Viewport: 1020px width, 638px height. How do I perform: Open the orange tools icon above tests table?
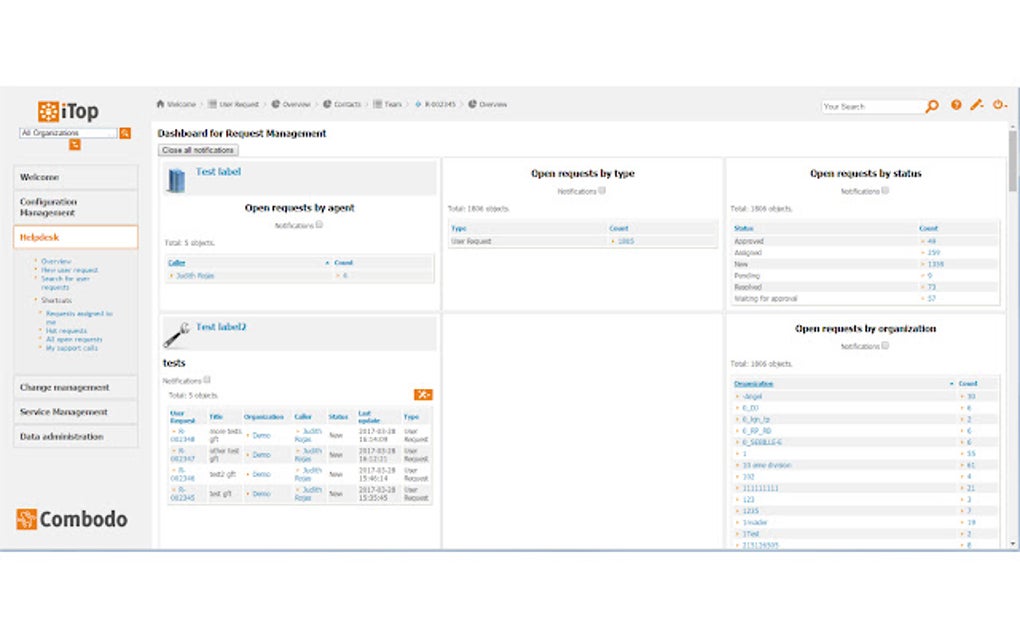tap(423, 395)
